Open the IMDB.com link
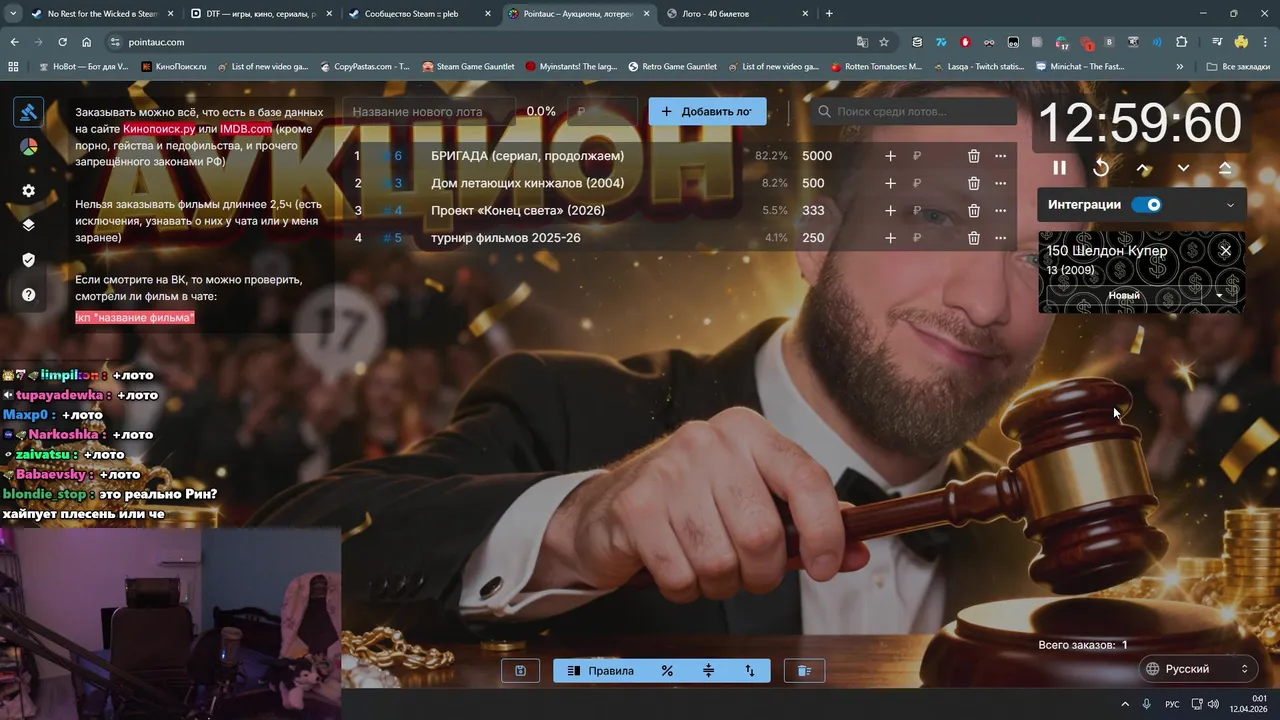The height and width of the screenshot is (720, 1280). [246, 129]
